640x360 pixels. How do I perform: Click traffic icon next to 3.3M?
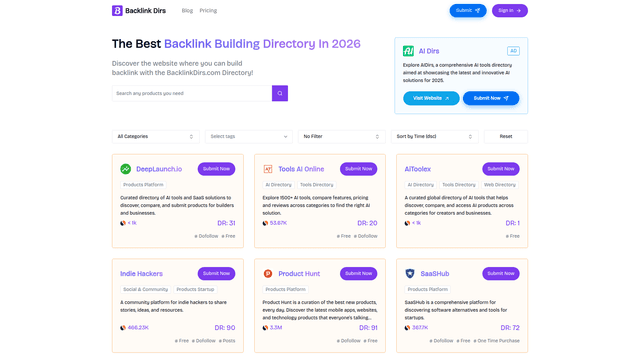tap(265, 328)
